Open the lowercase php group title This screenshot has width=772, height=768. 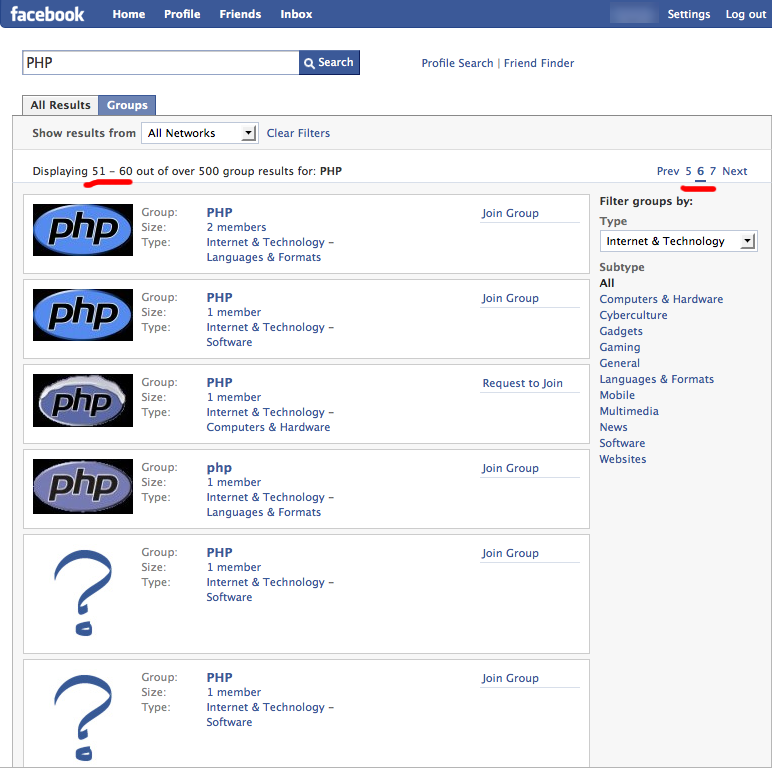(219, 468)
